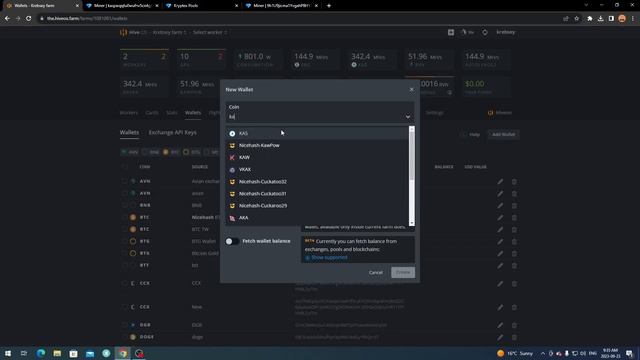Viewport: 640px width, 360px height.
Task: Open File Explorer from taskbar
Action: pos(57,353)
